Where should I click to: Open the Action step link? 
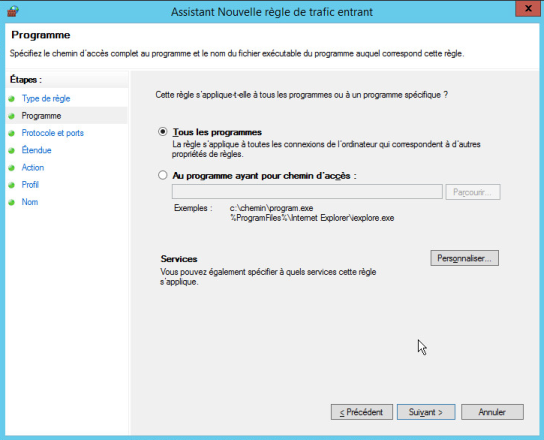[x=33, y=167]
